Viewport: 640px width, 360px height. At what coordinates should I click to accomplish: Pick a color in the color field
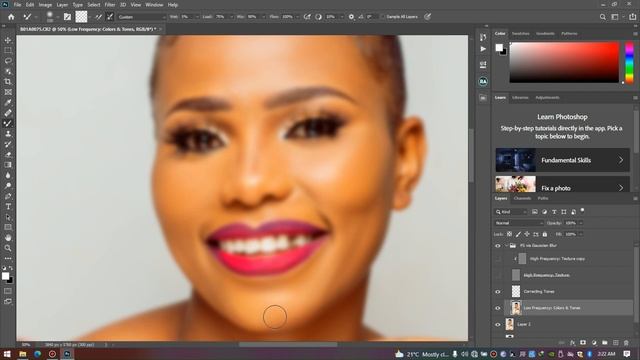[564, 62]
